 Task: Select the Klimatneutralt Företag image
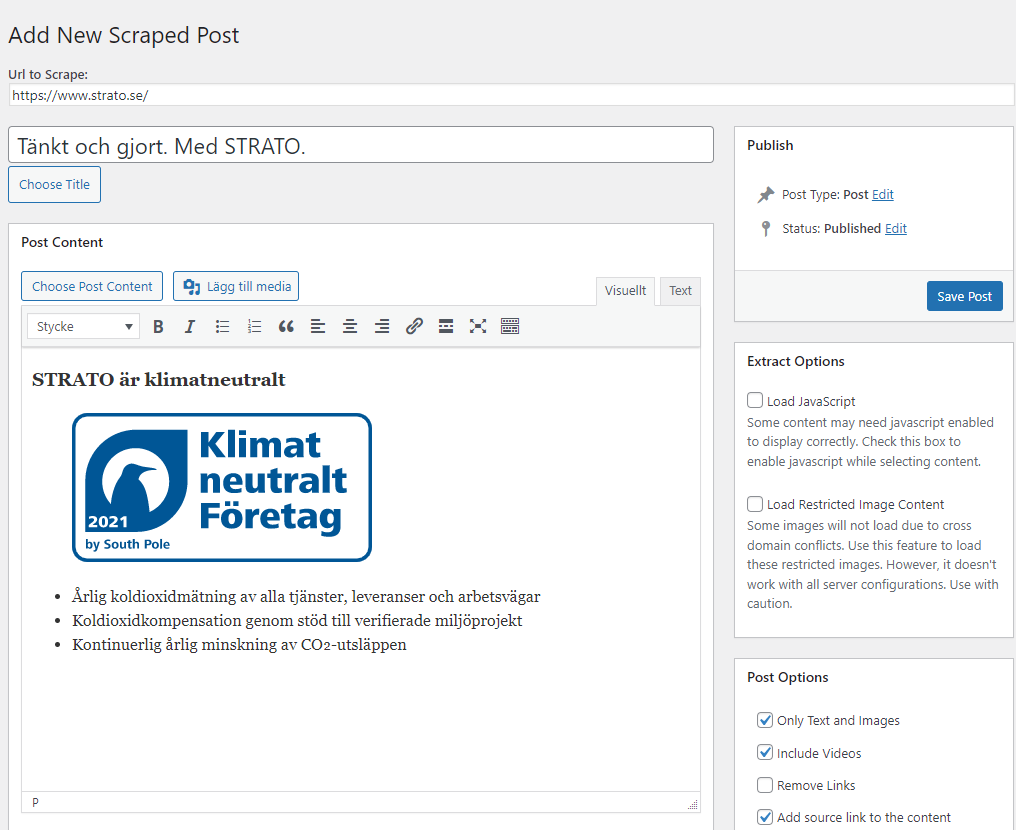[x=222, y=487]
